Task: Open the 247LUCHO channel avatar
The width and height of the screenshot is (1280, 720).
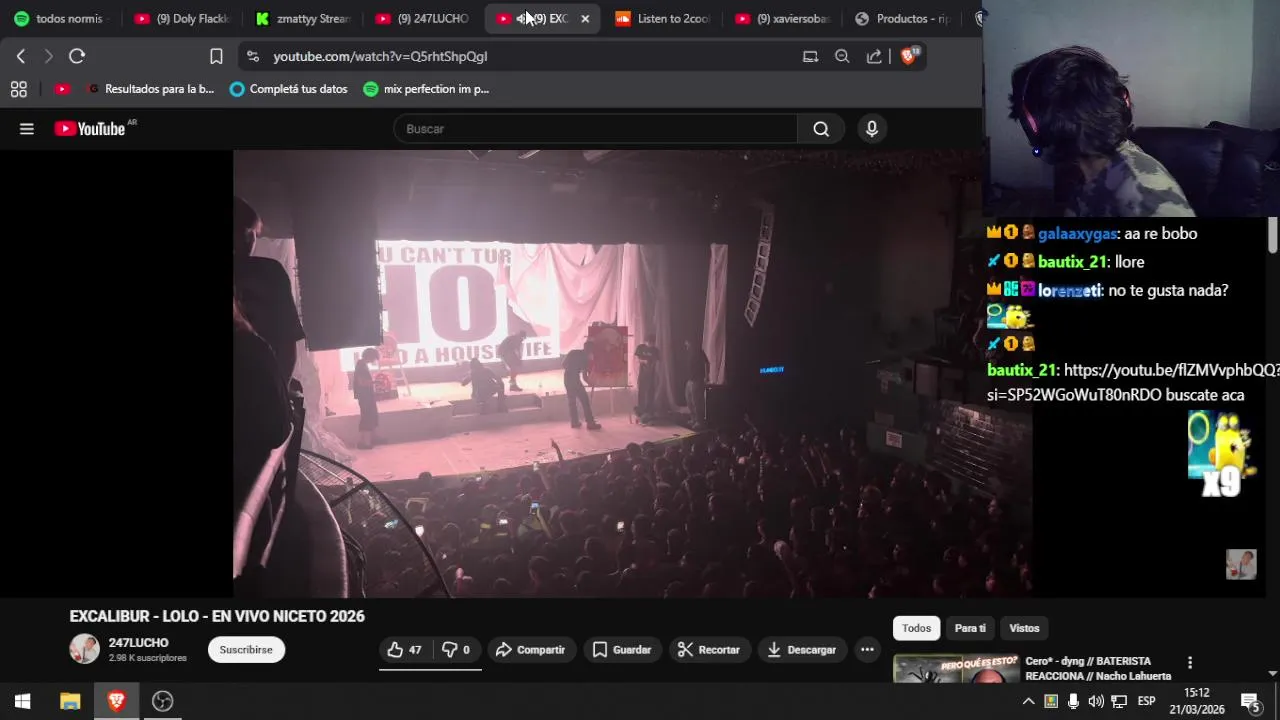Action: point(85,649)
